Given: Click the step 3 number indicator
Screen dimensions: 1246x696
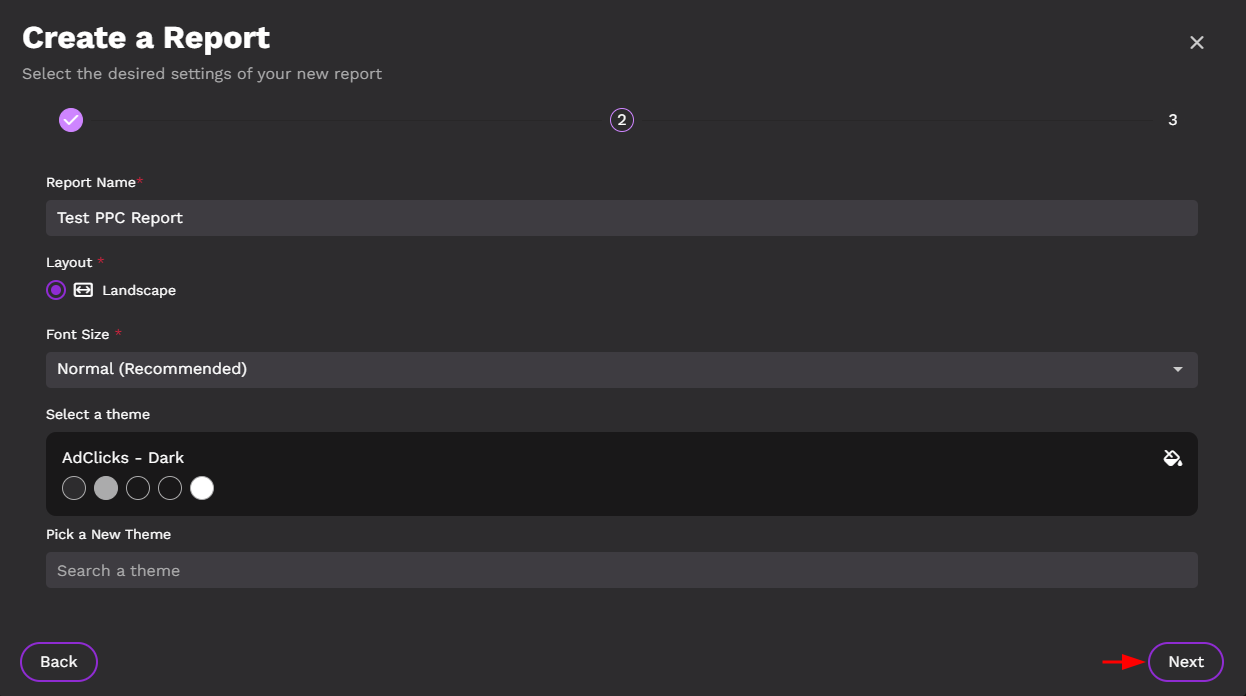Looking at the screenshot, I should (x=1172, y=120).
